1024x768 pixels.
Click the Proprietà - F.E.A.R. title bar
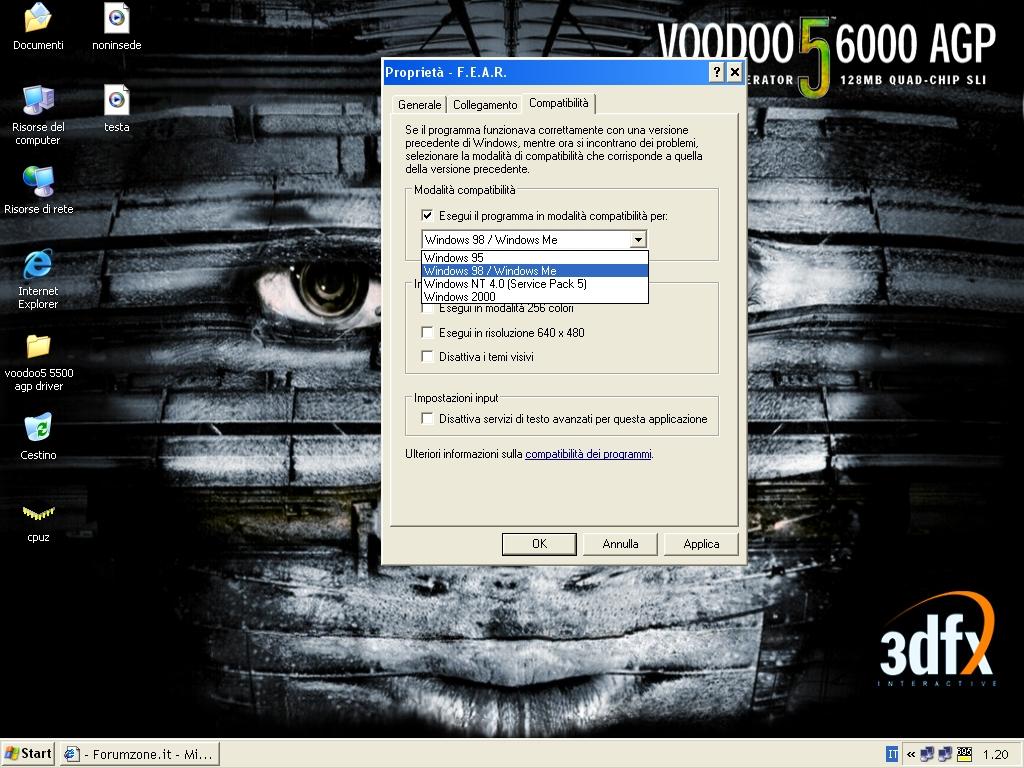(x=545, y=72)
